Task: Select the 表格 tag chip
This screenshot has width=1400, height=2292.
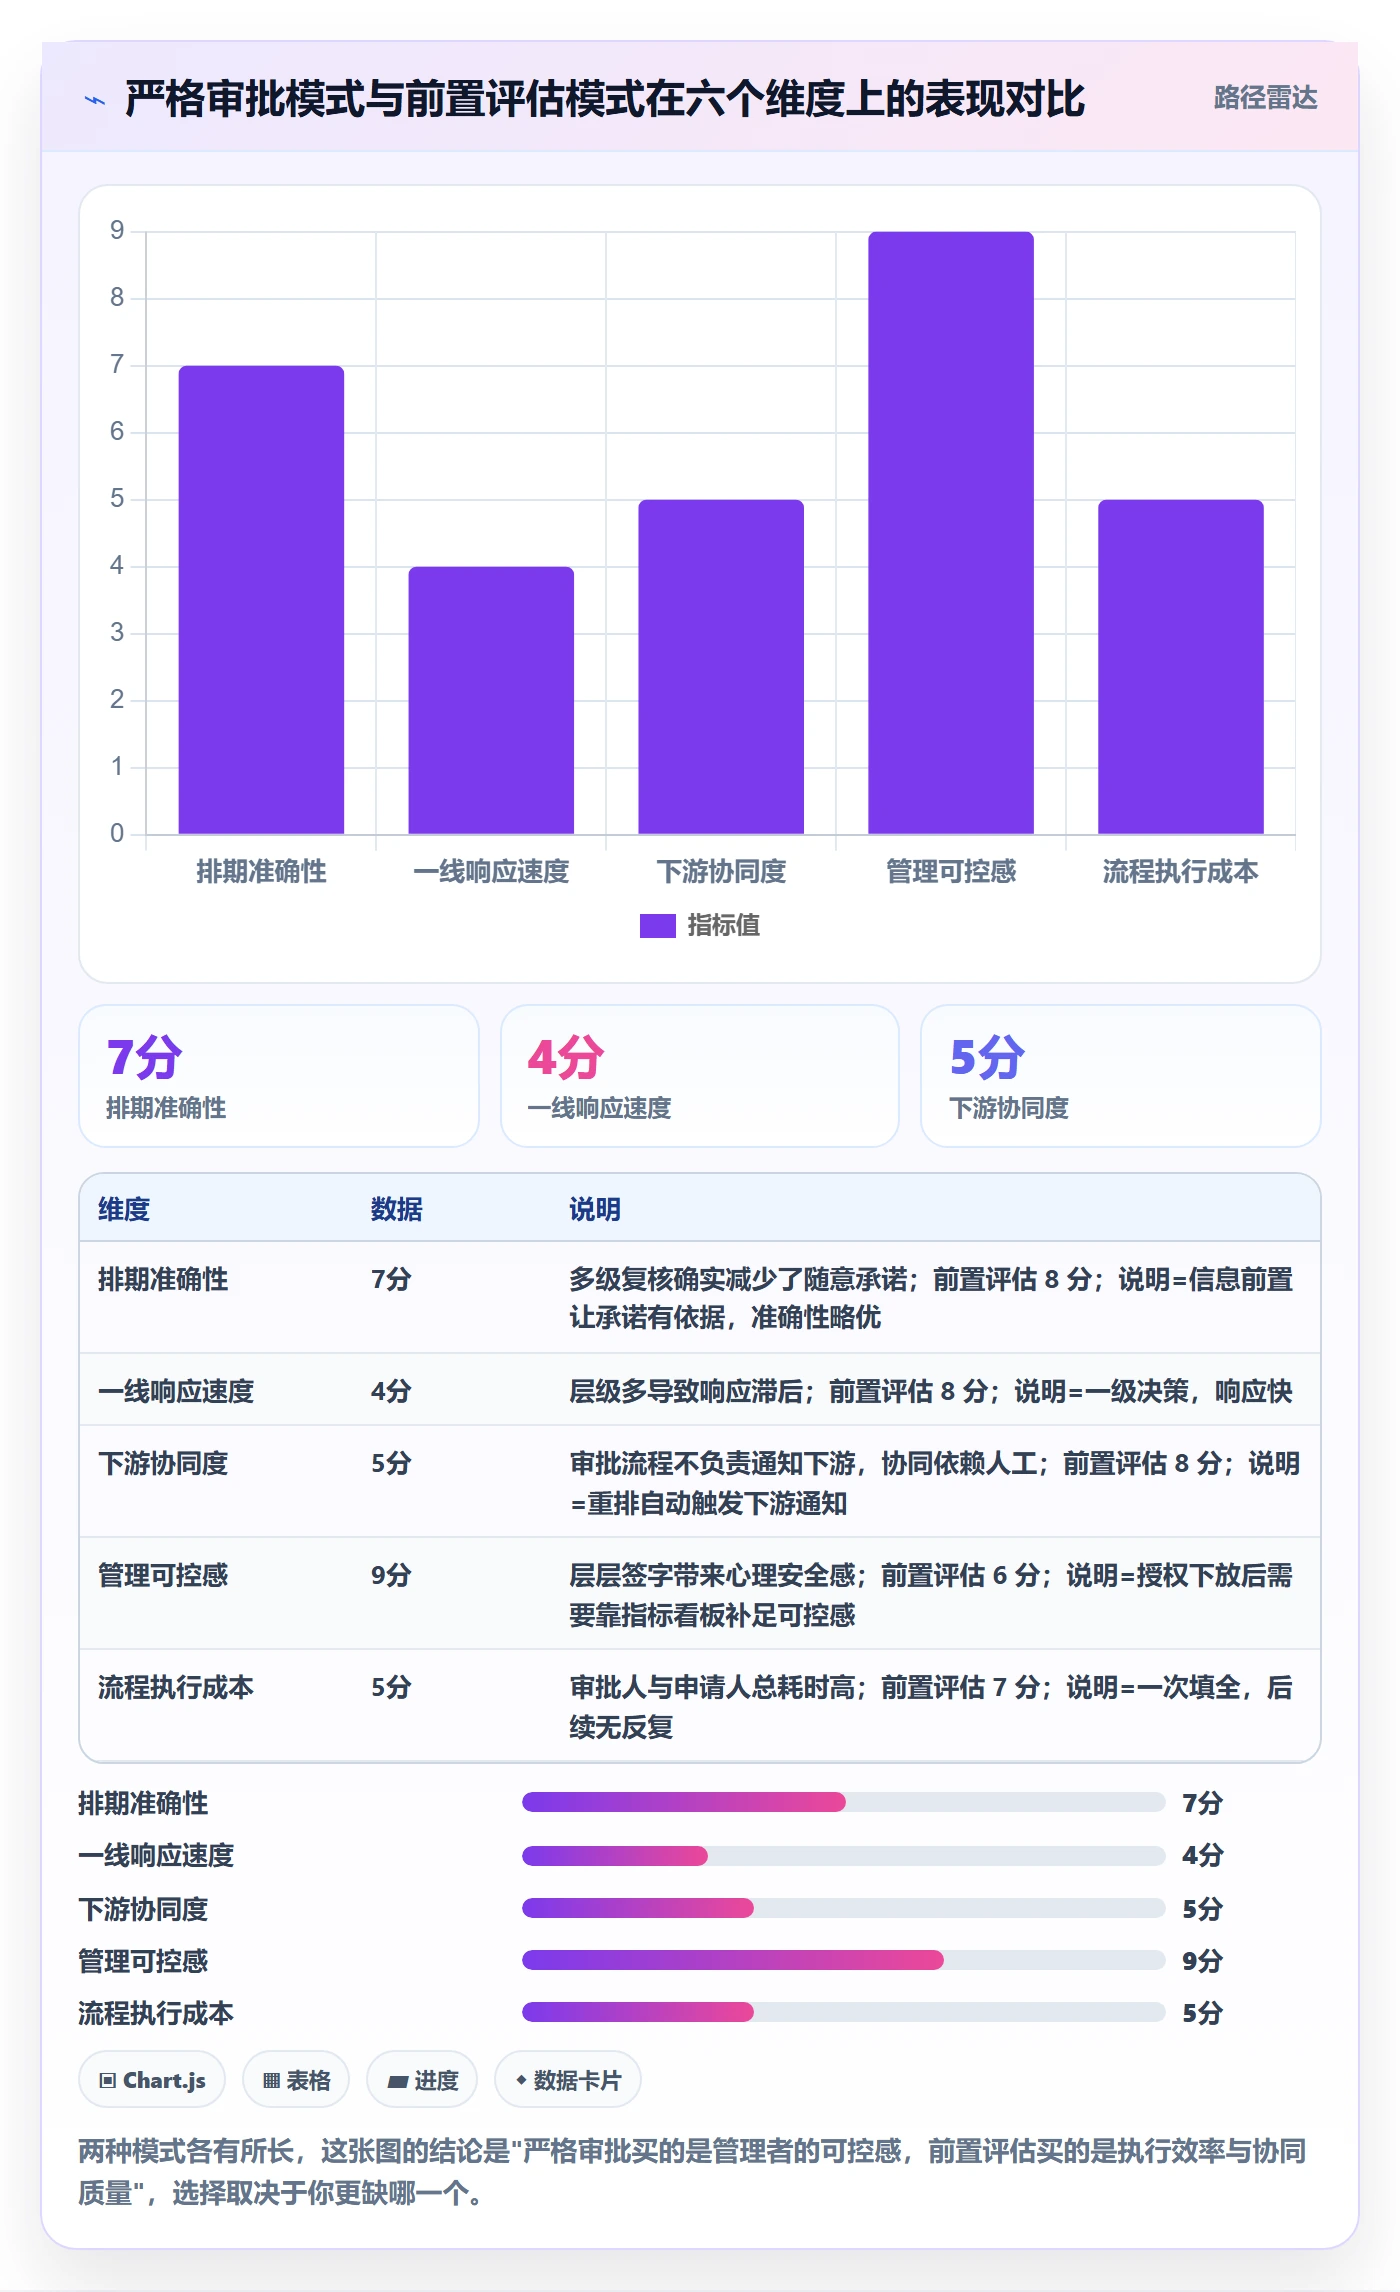Action: point(296,2080)
